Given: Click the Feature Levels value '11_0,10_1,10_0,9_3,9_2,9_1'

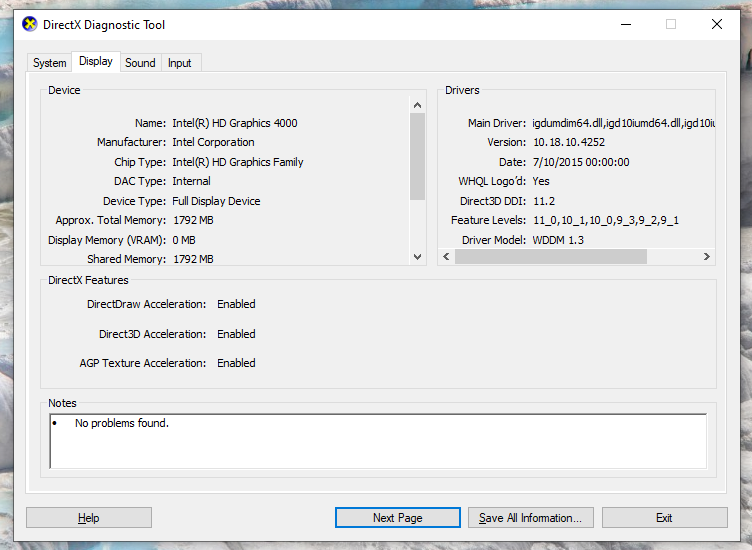Looking at the screenshot, I should click(606, 221).
